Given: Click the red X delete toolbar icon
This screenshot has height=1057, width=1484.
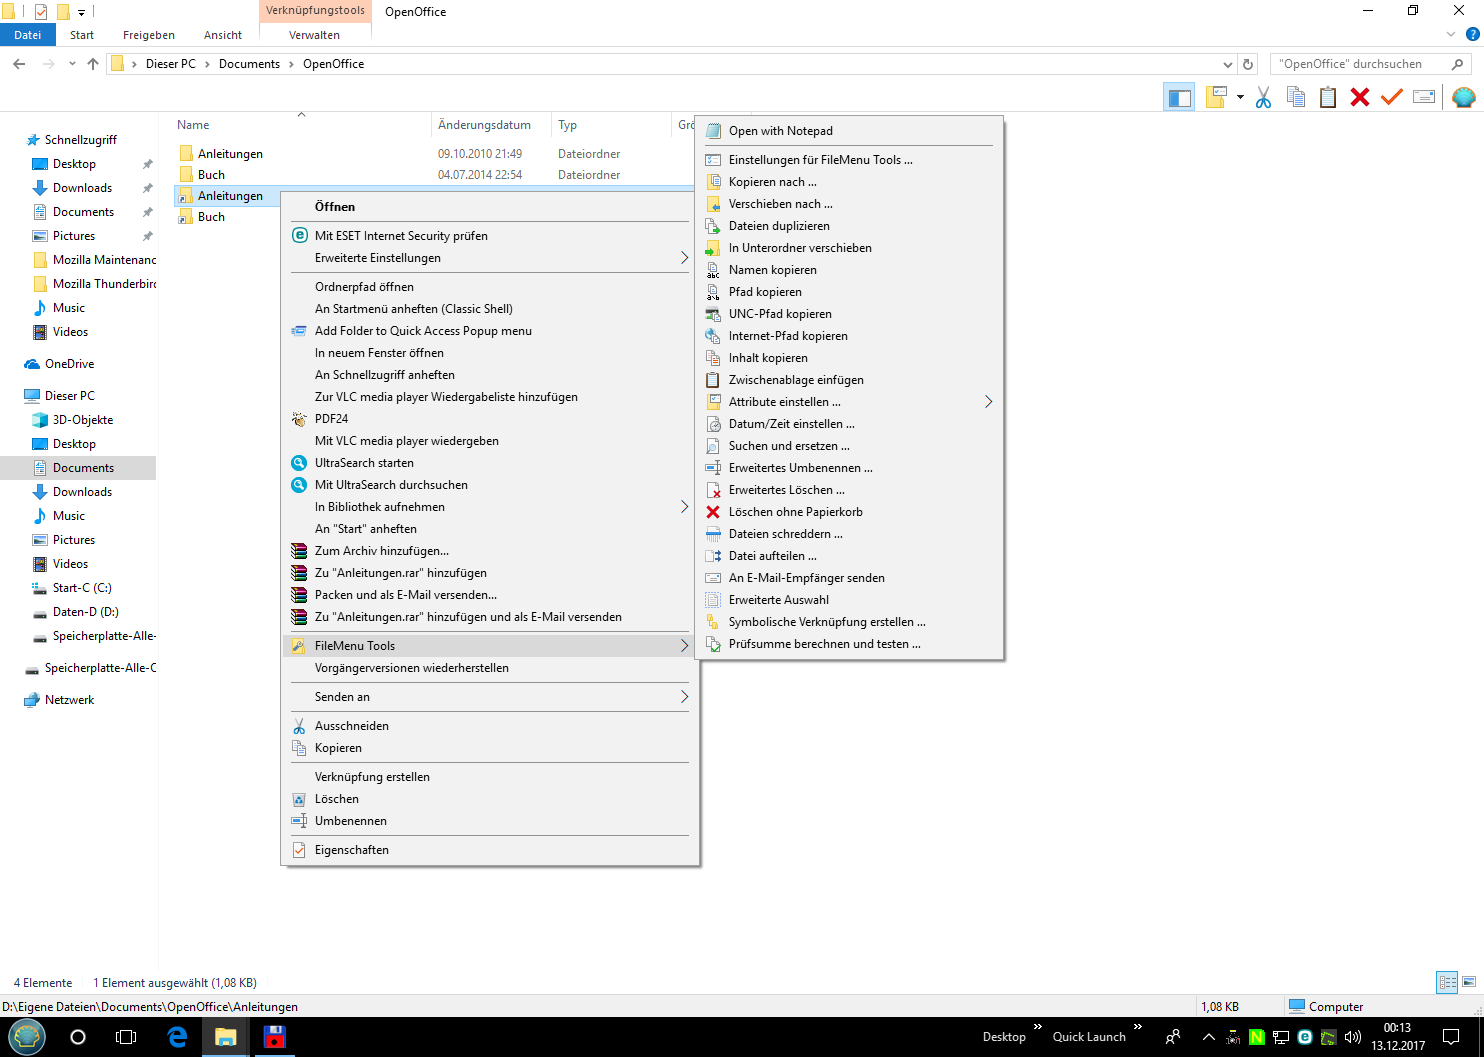Looking at the screenshot, I should coord(1359,97).
